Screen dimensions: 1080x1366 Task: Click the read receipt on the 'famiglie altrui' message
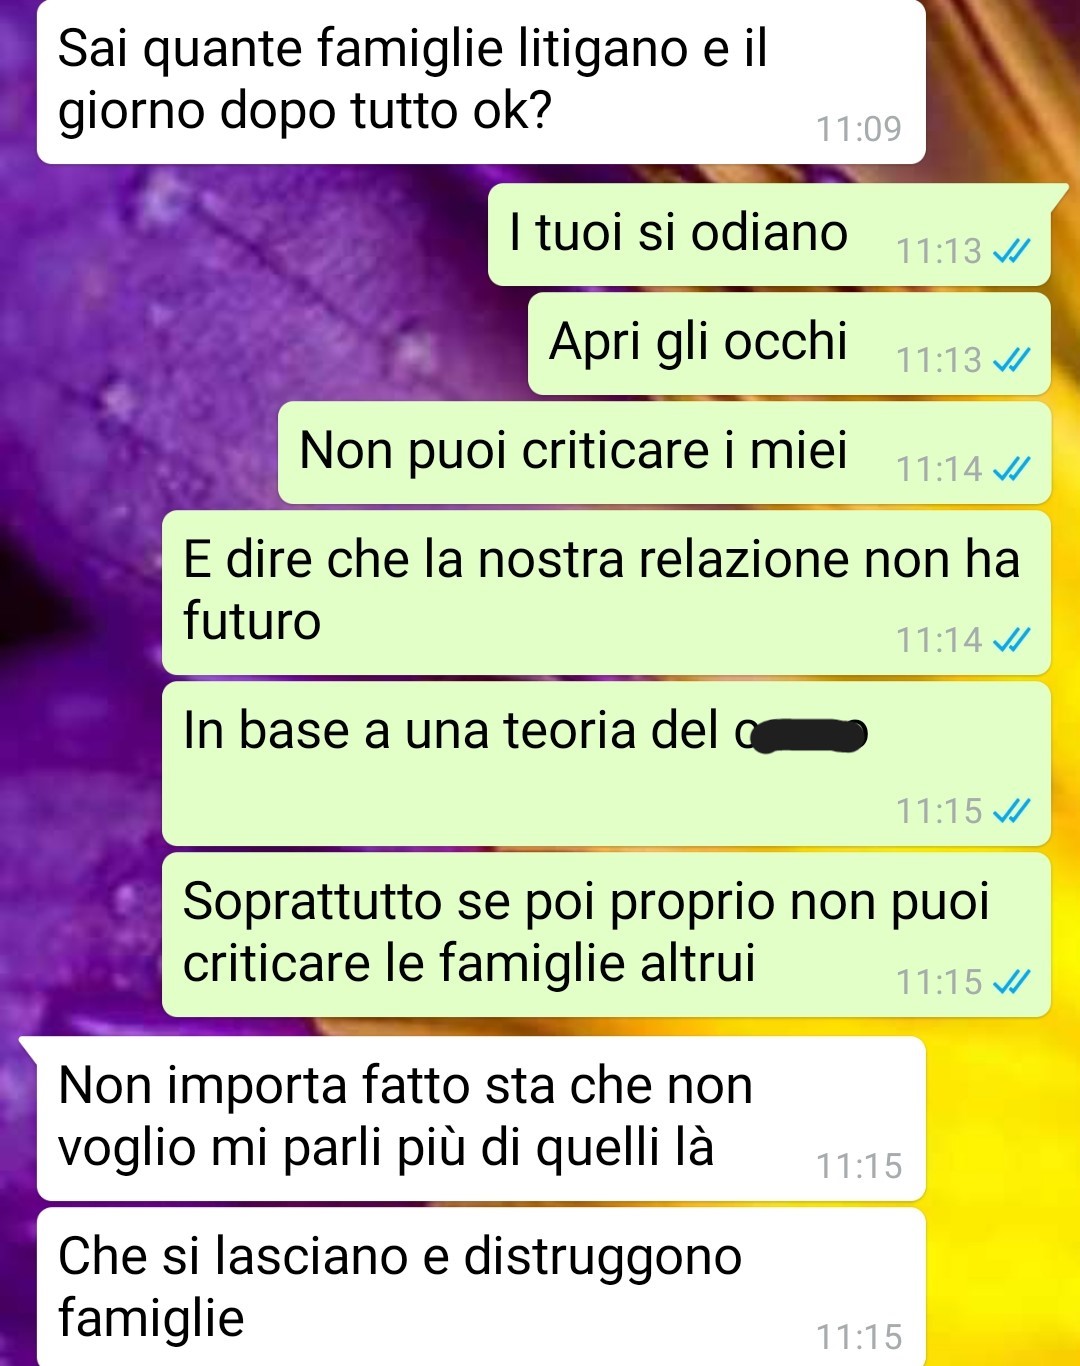click(1011, 982)
